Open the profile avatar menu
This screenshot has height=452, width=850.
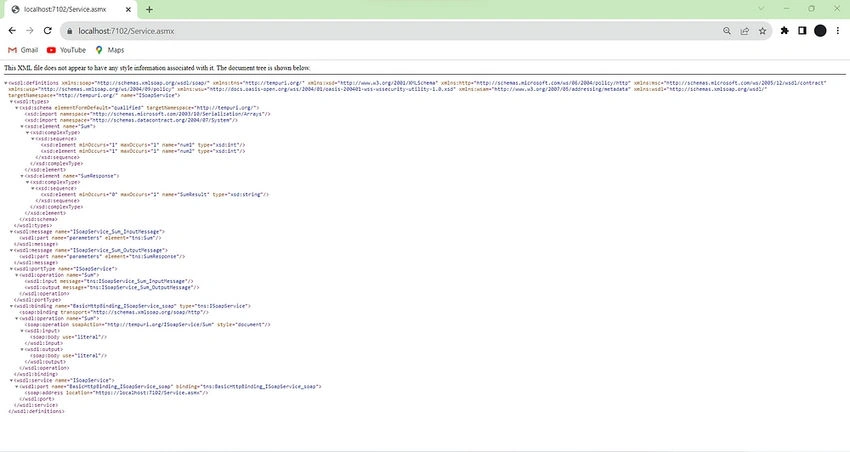(x=820, y=31)
